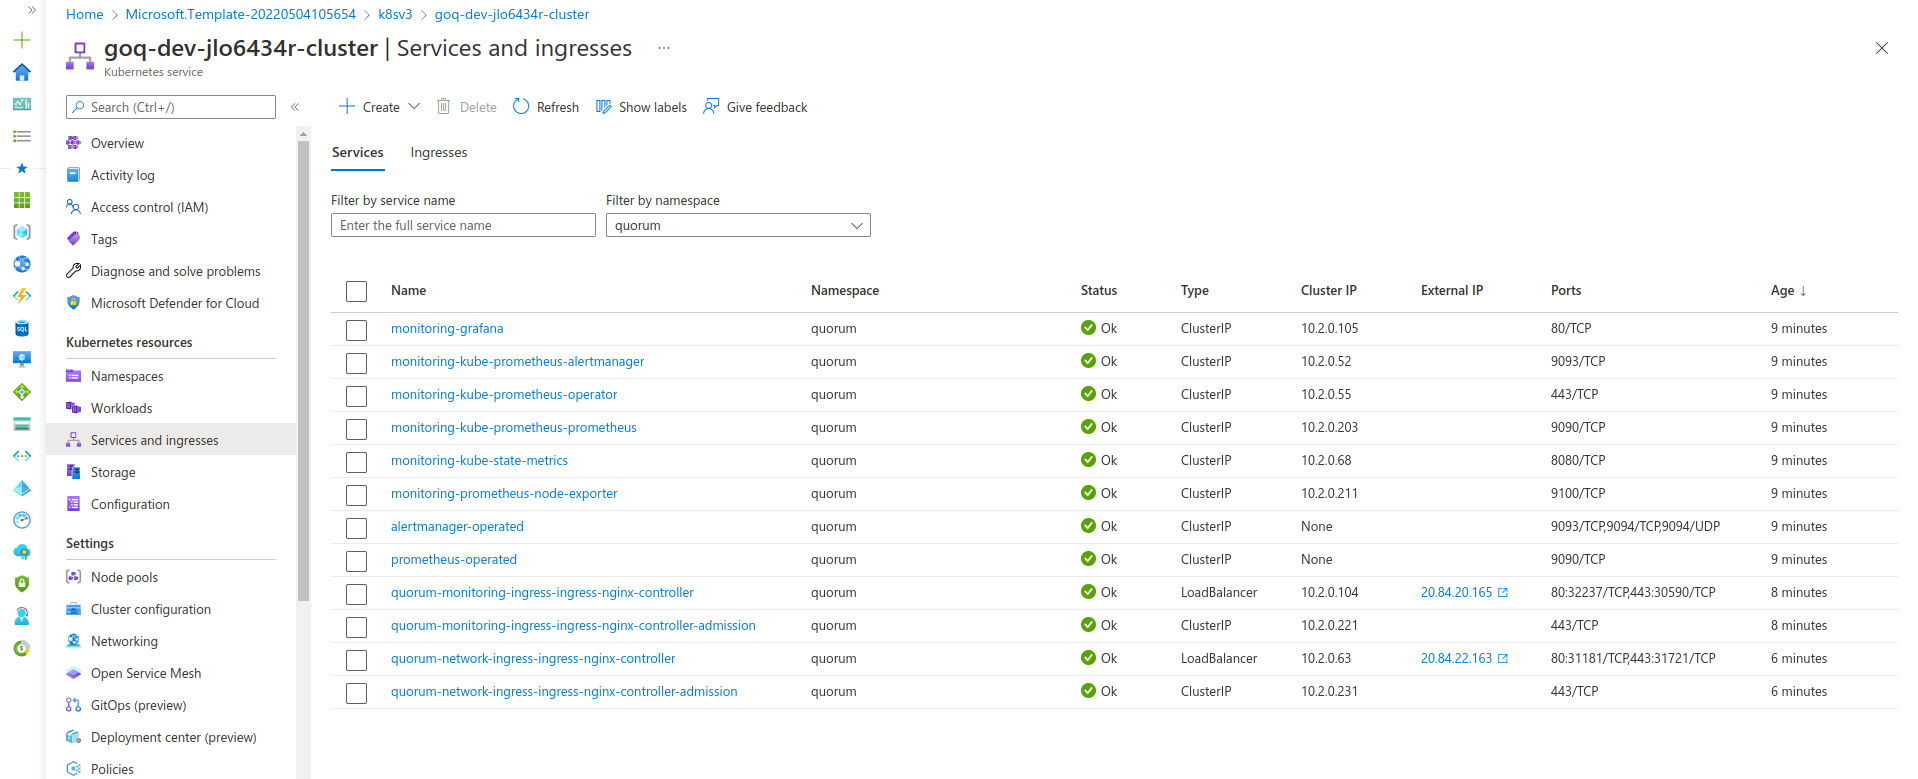Viewport: 1918px width, 779px height.
Task: Collapse the resource menu with the chevron
Action: [295, 107]
